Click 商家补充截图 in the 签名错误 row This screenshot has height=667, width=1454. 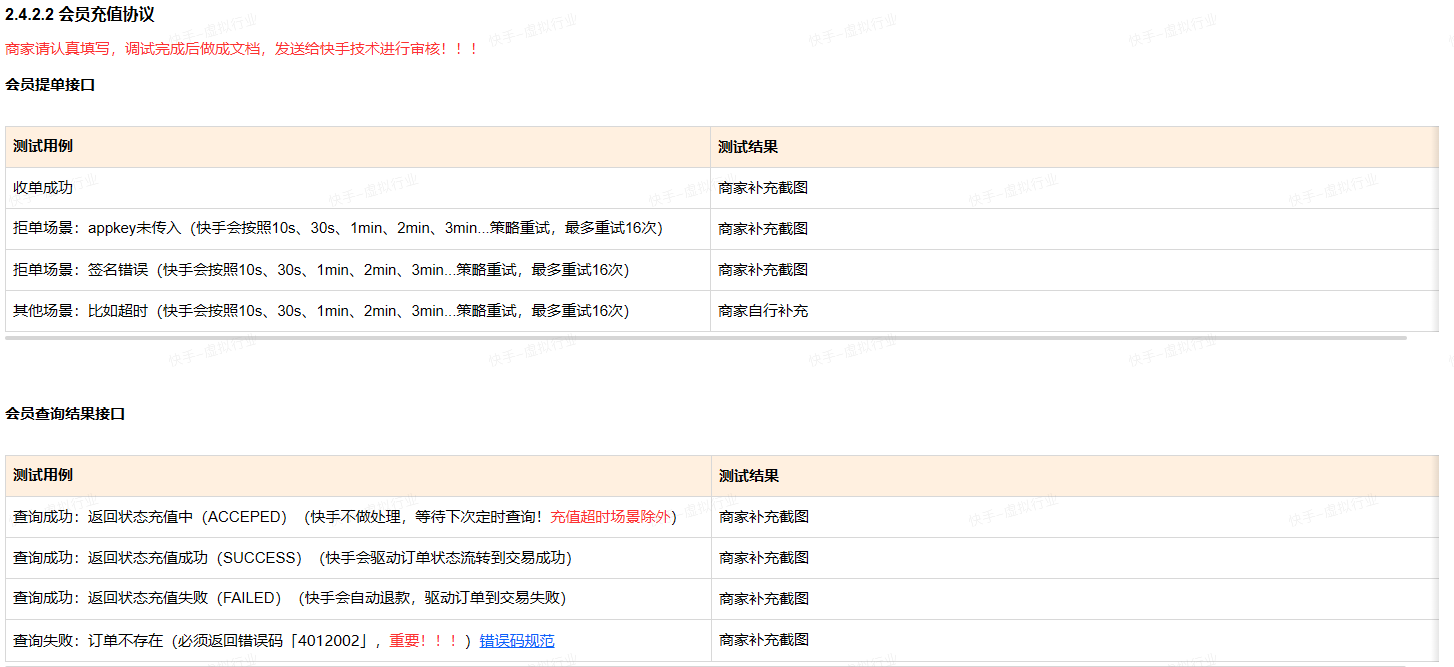(763, 269)
